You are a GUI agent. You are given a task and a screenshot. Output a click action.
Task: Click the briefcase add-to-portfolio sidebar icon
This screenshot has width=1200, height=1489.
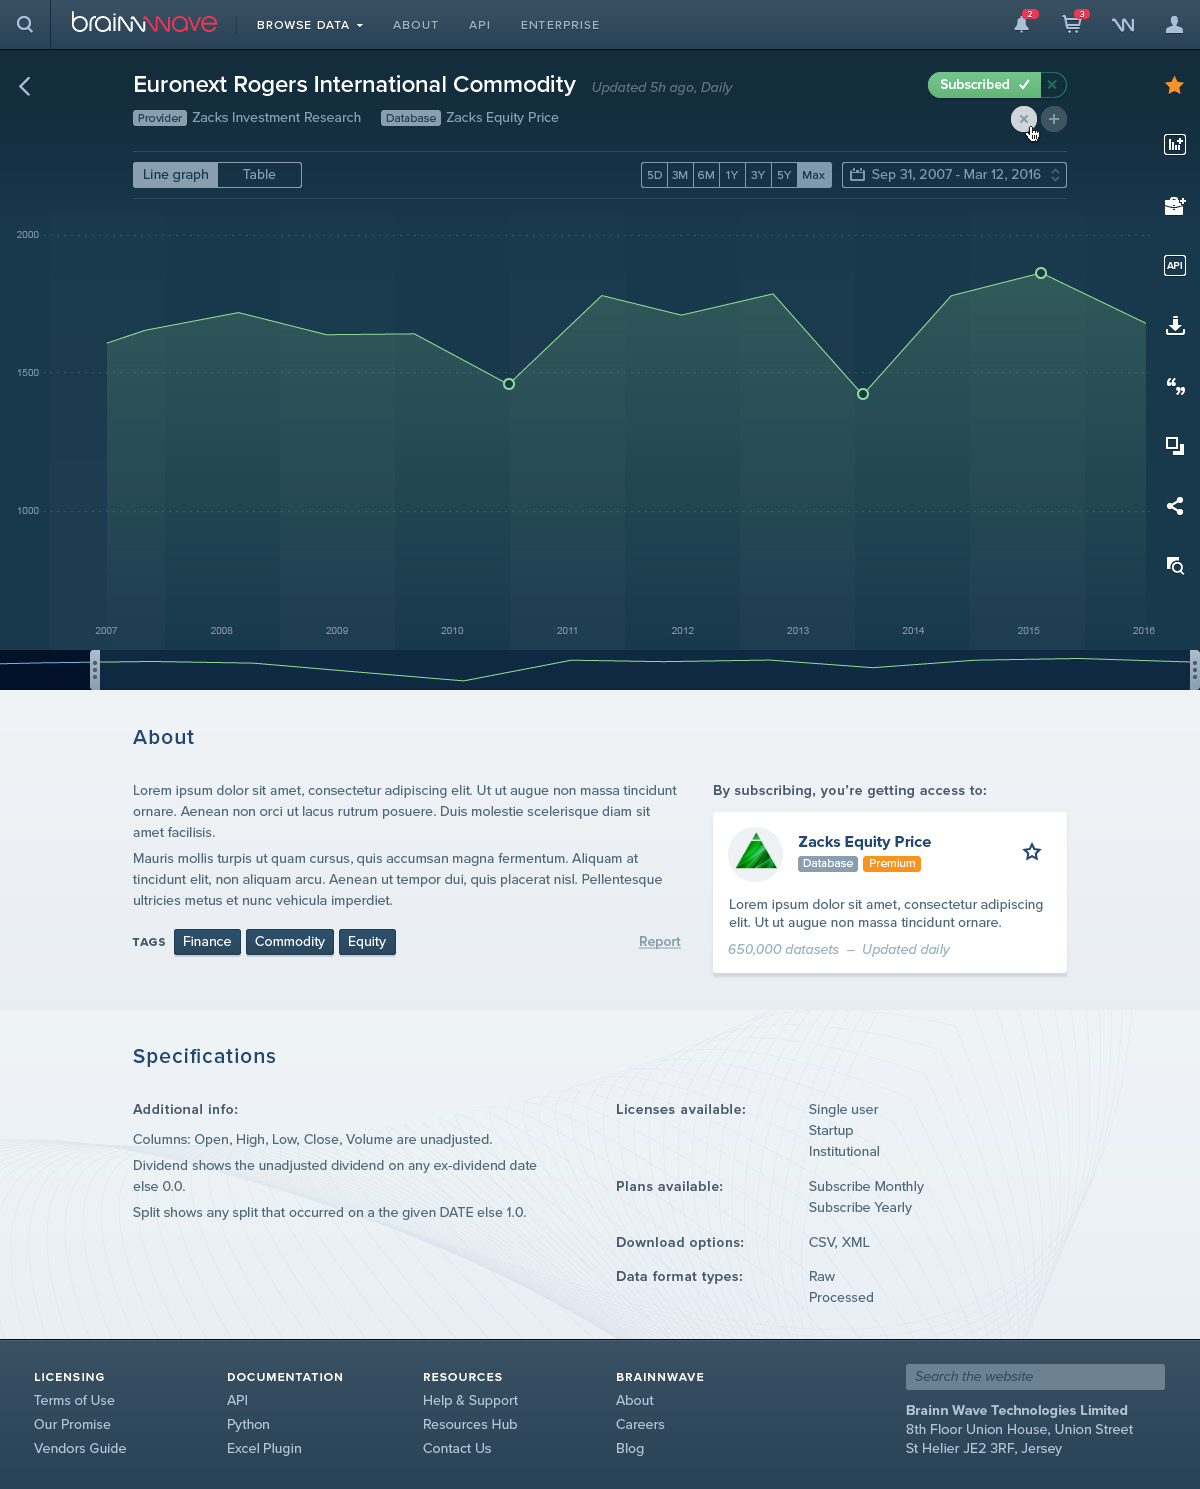coord(1175,205)
